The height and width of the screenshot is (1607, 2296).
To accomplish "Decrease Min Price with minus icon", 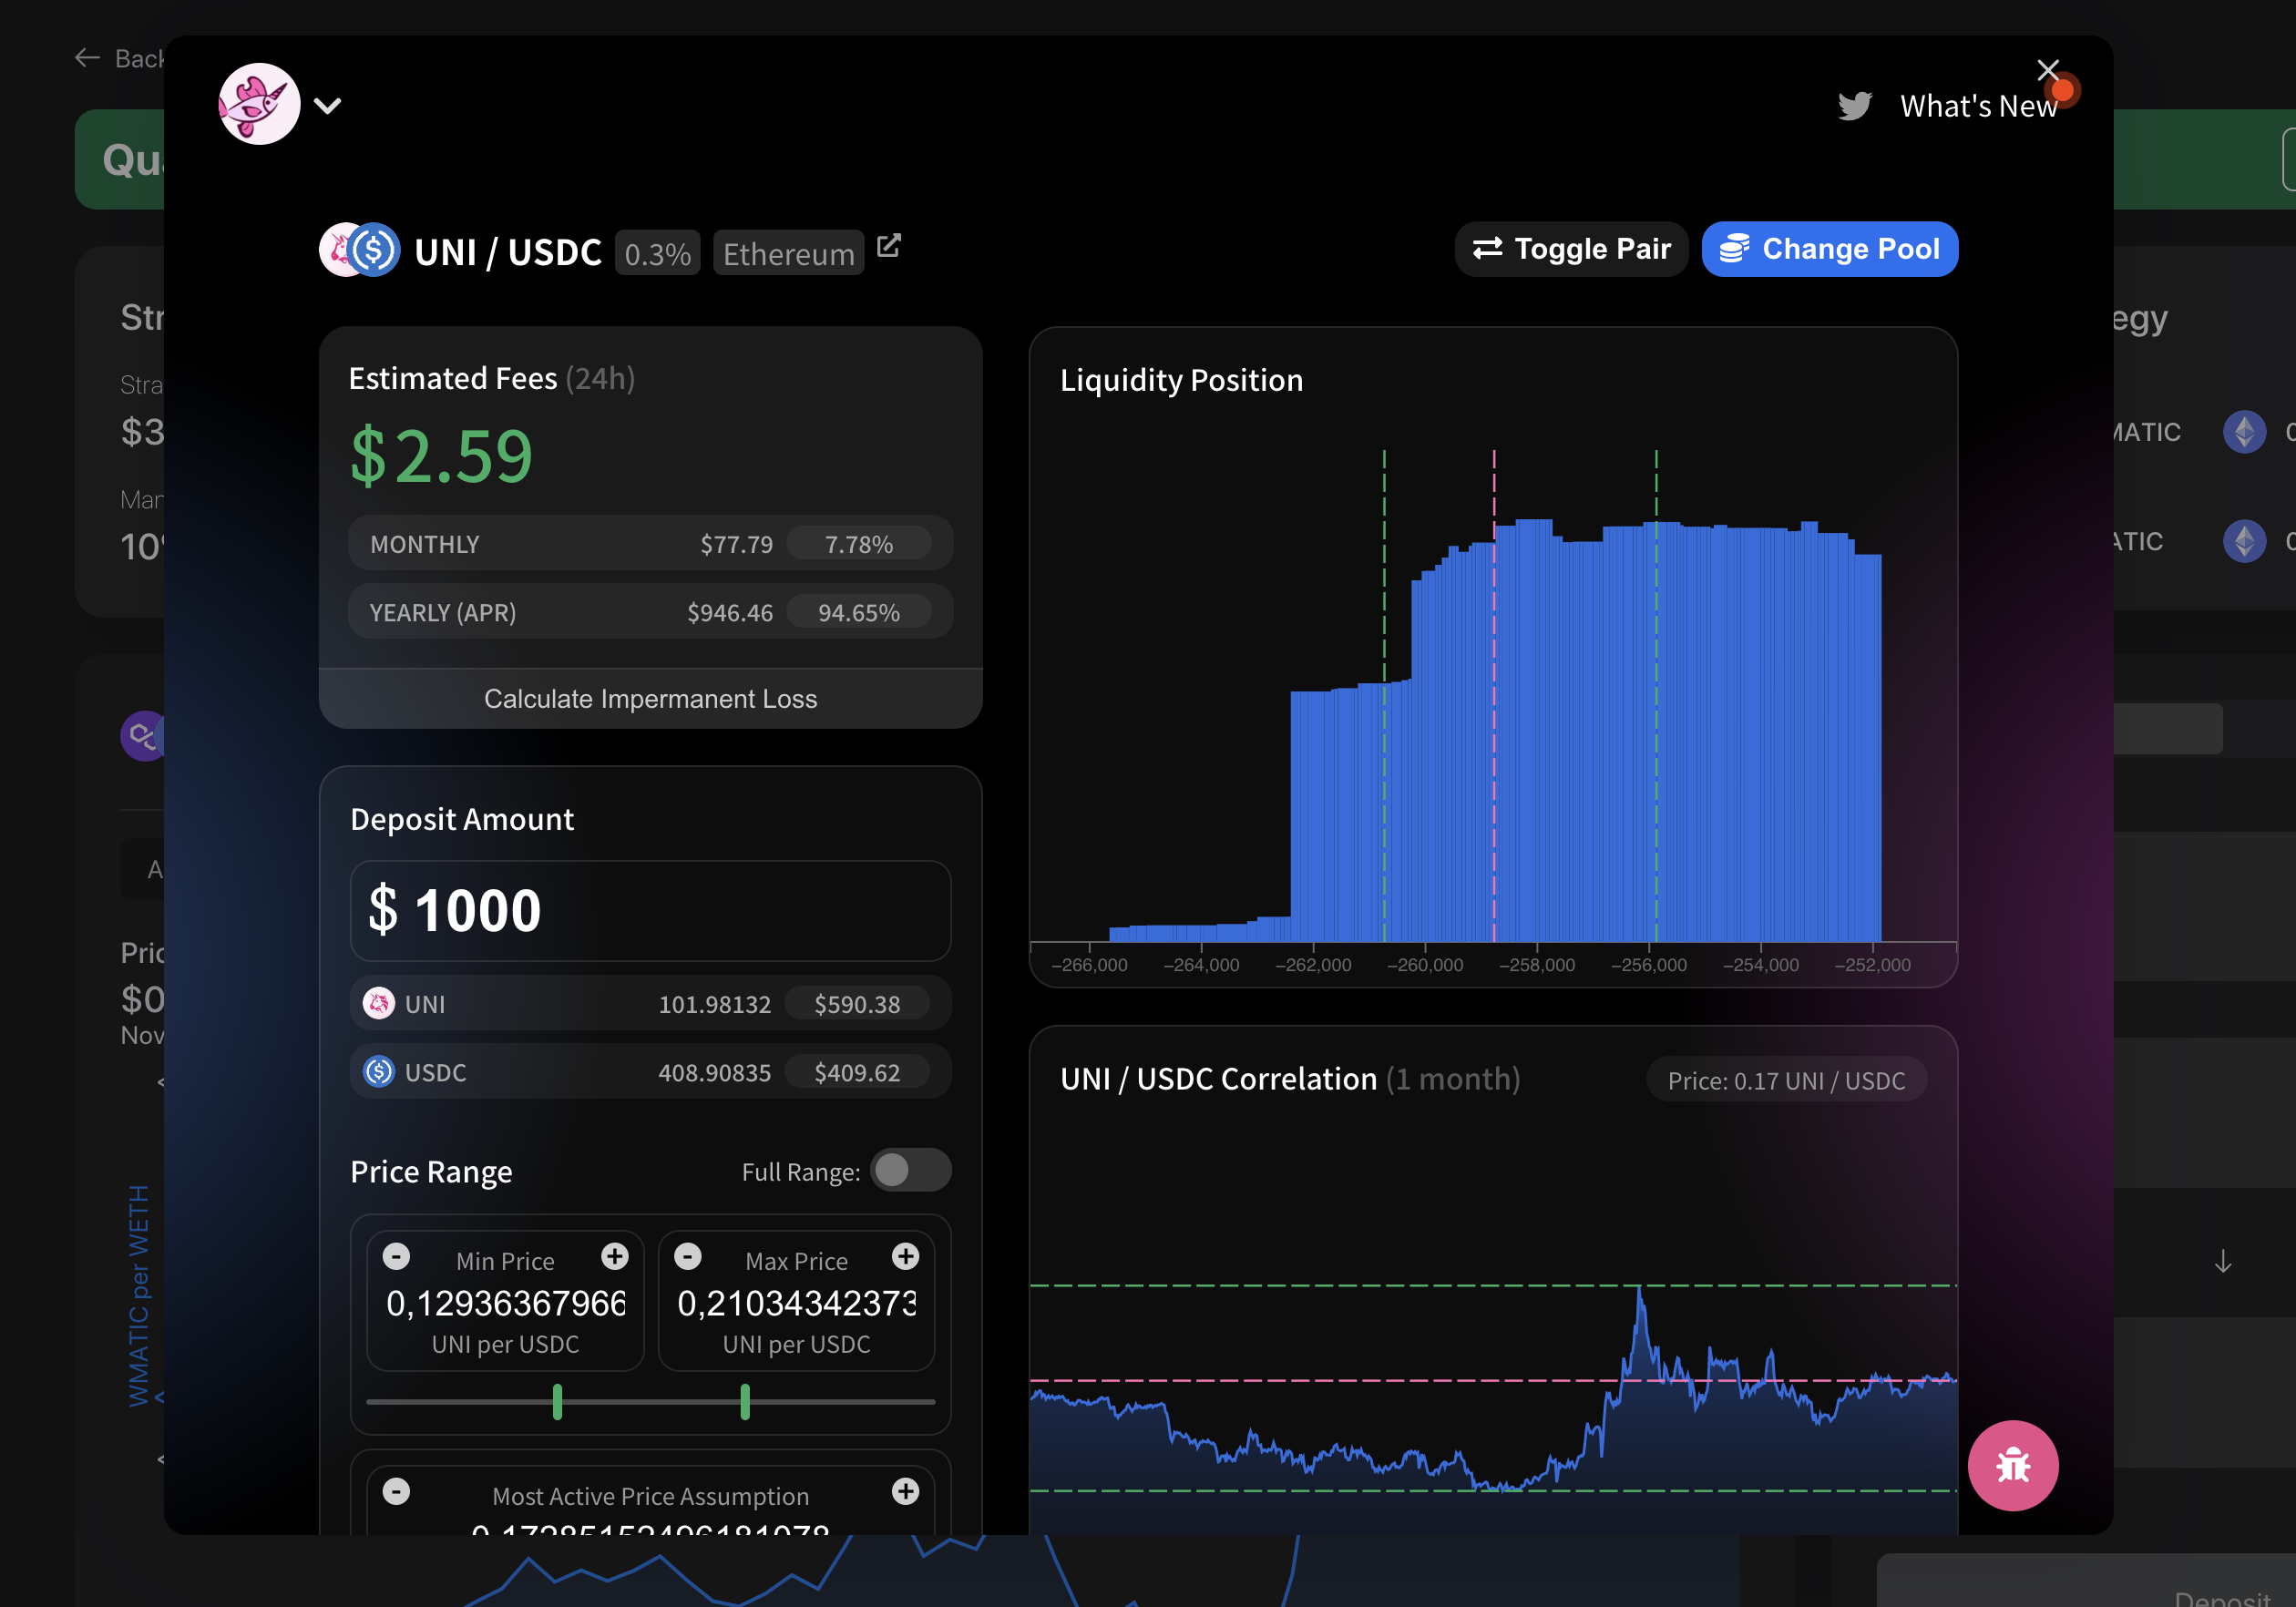I will point(397,1257).
